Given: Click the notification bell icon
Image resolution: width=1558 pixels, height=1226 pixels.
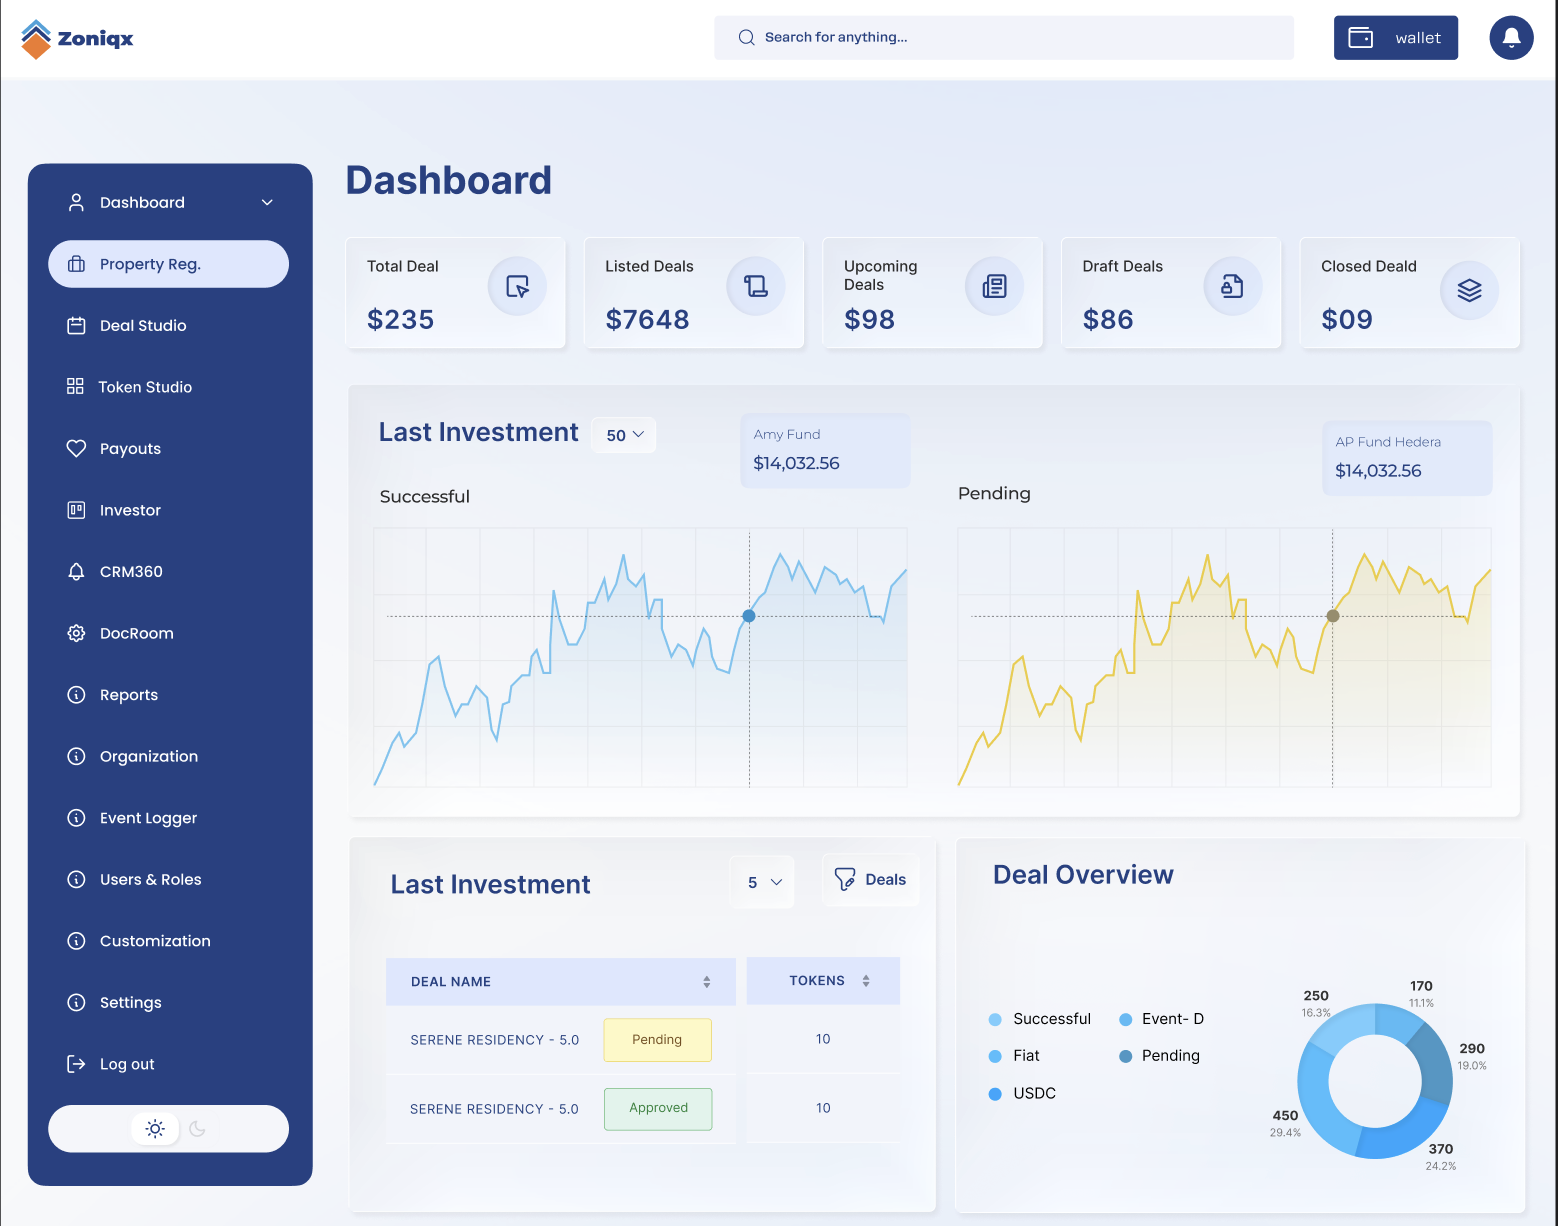Looking at the screenshot, I should [1511, 37].
